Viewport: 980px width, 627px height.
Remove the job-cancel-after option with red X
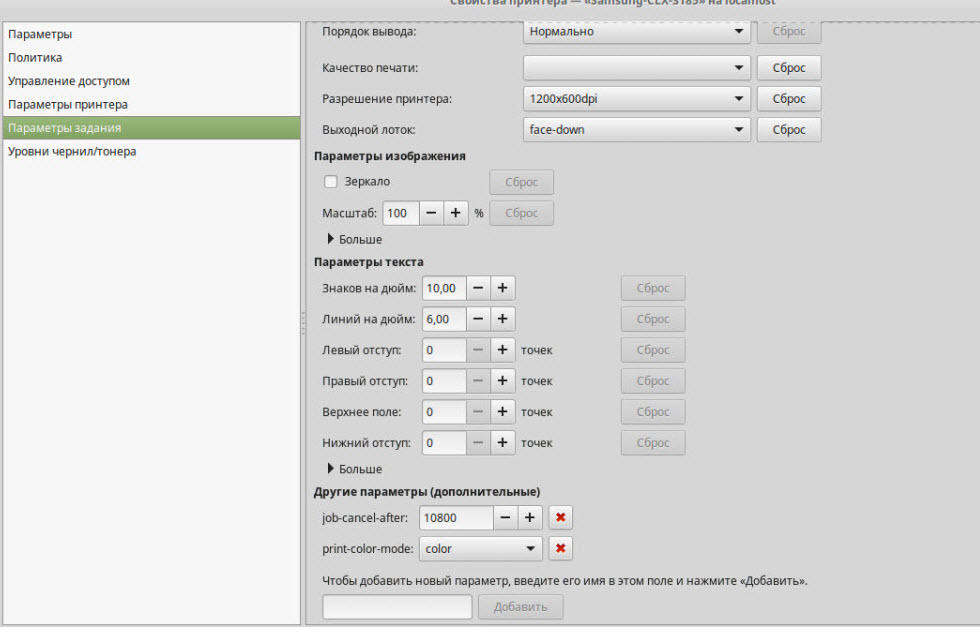click(x=560, y=518)
